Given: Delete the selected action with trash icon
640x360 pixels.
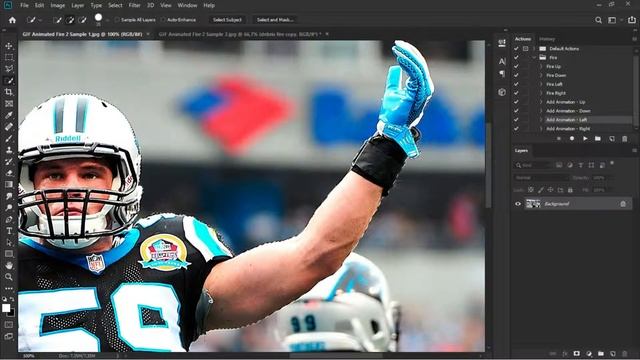Looking at the screenshot, I should [624, 139].
